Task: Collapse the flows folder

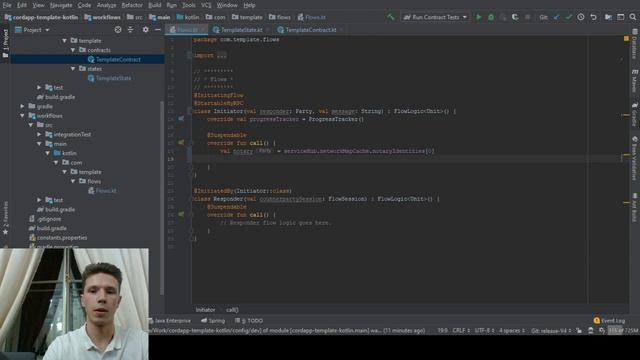Action: [73, 181]
